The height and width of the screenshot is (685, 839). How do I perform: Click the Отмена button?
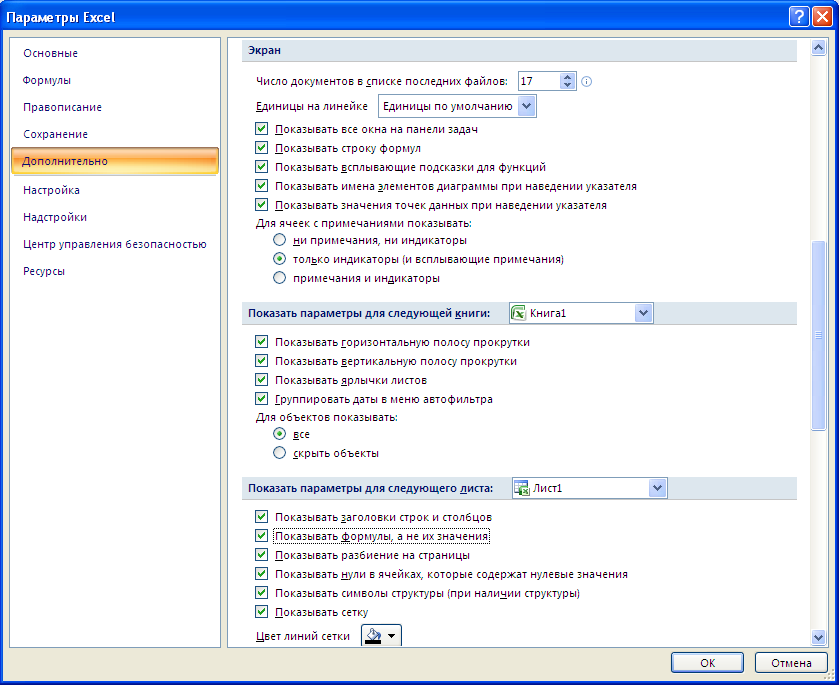pyautogui.click(x=791, y=663)
